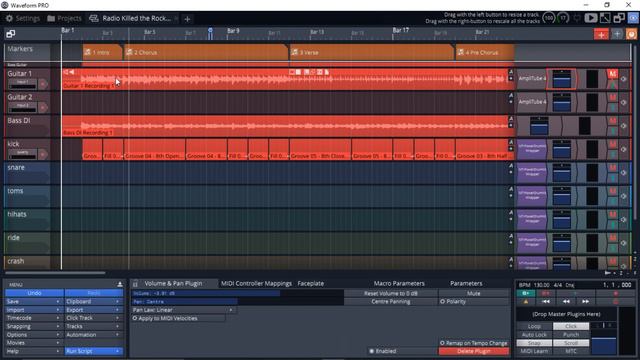640x360 pixels.
Task: Select the Volume & Pan Plugin tab
Action: pos(173,283)
